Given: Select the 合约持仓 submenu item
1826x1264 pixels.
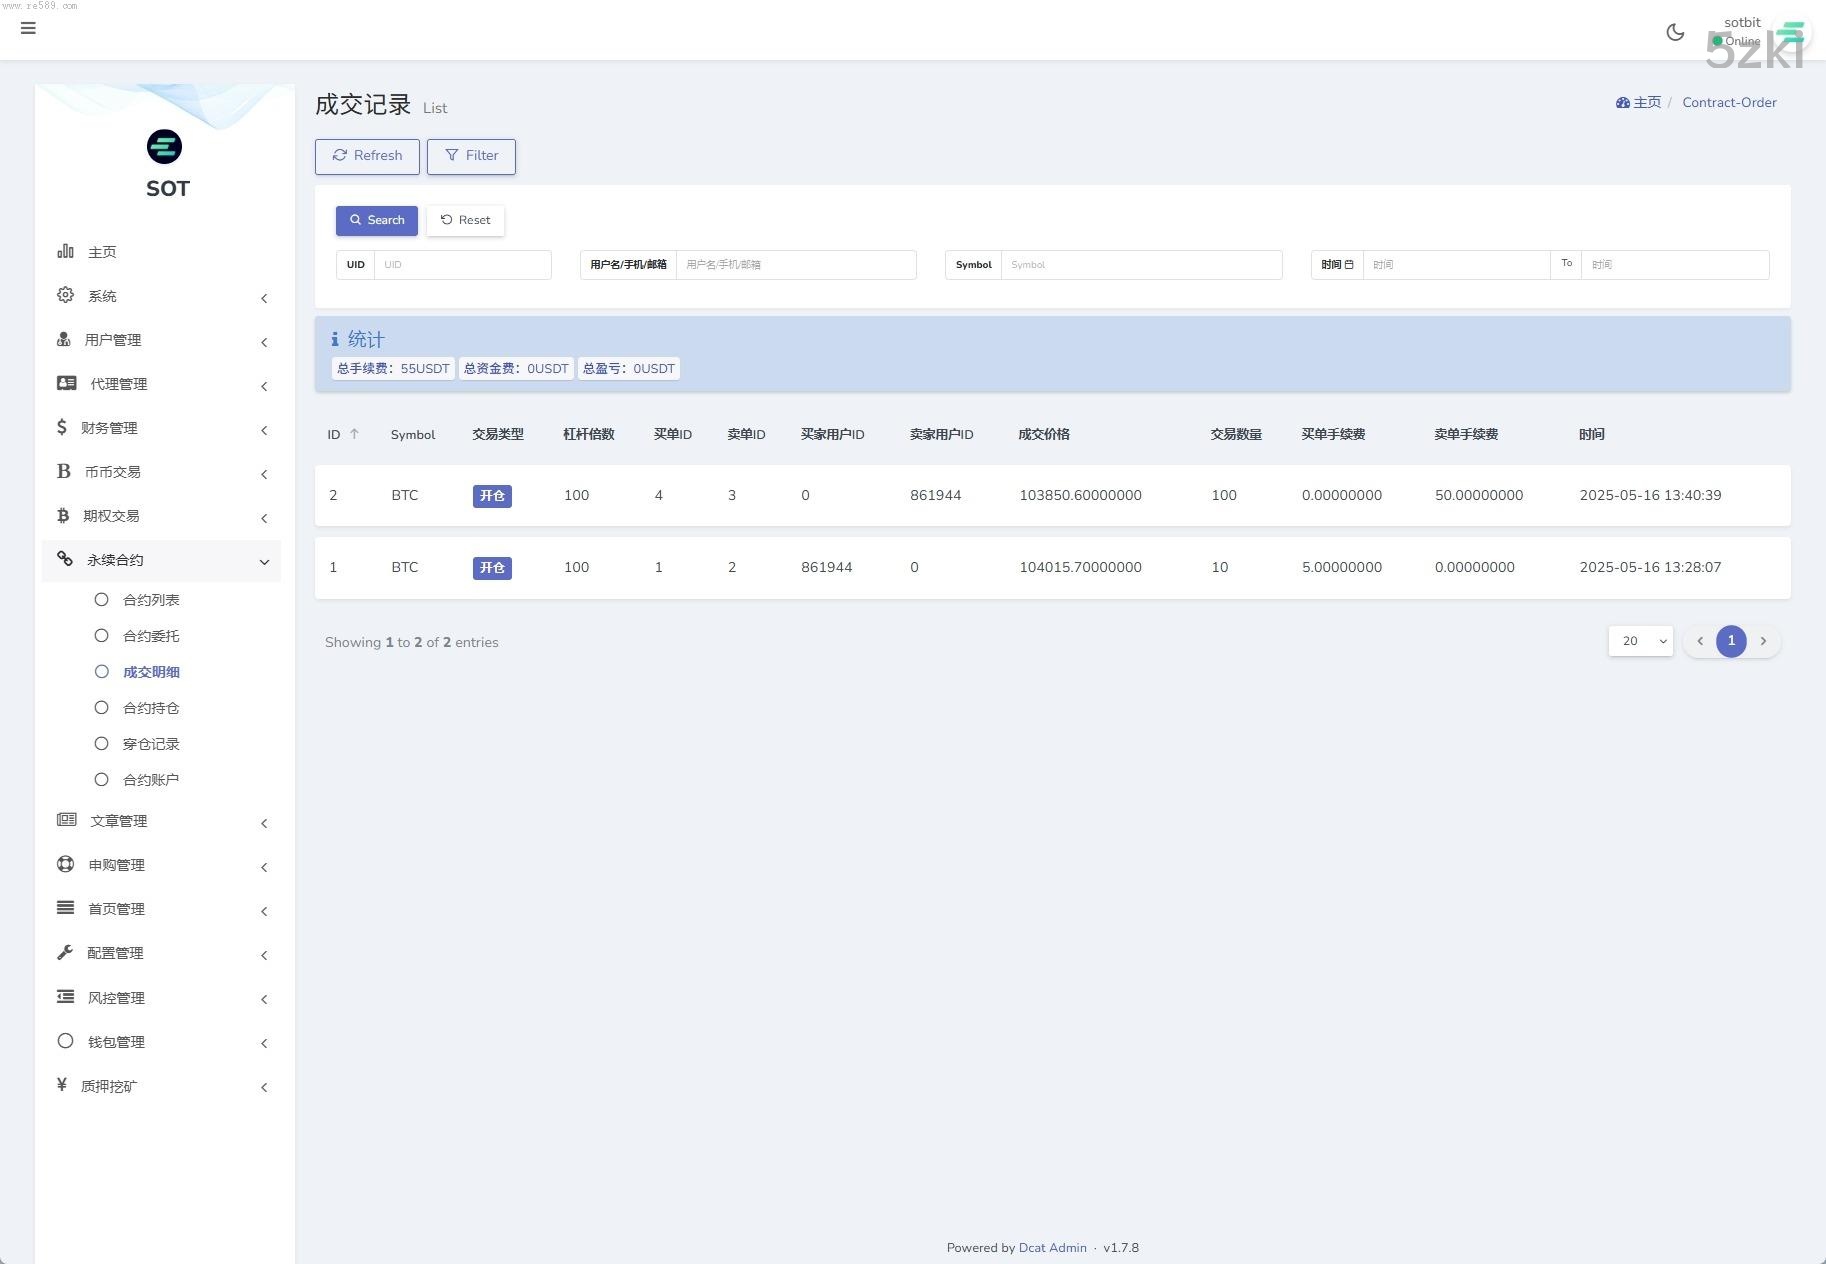Looking at the screenshot, I should (x=150, y=708).
